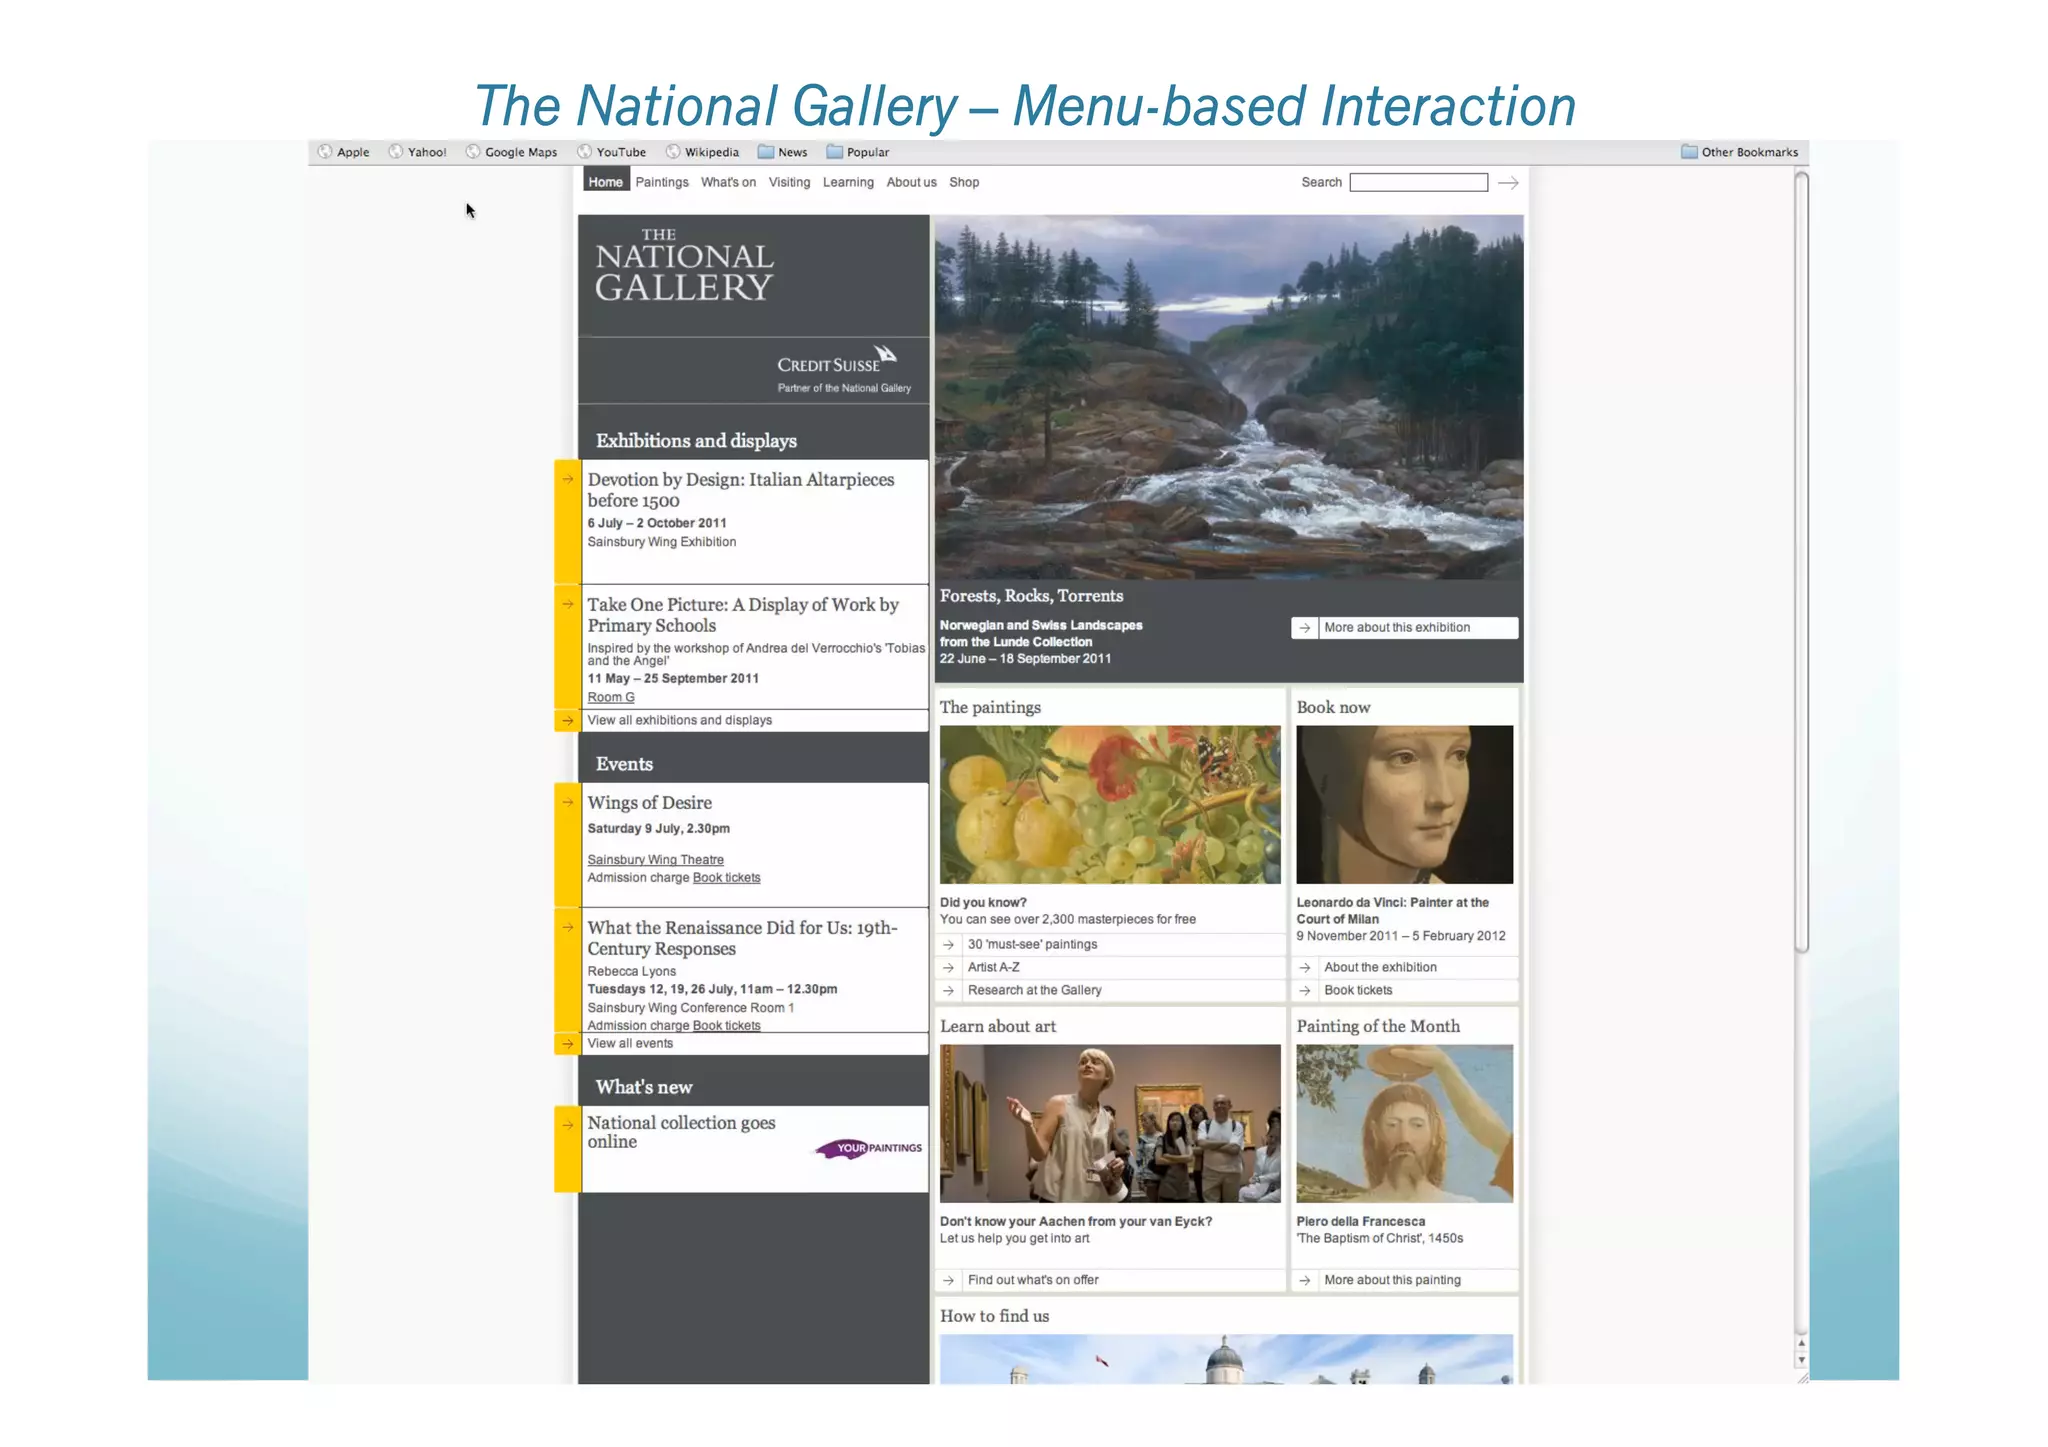Viewport: 2048px width, 1447px height.
Task: Open Artist A-Z list
Action: pyautogui.click(x=993, y=967)
